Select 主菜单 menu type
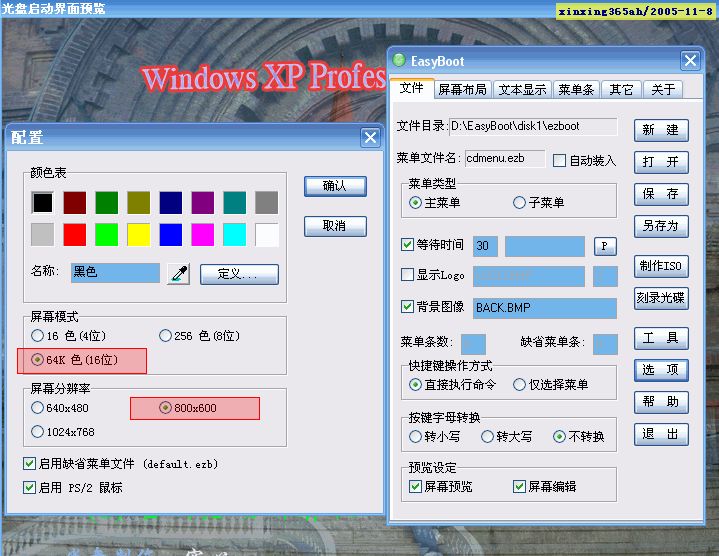Image resolution: width=719 pixels, height=556 pixels. pyautogui.click(x=435, y=203)
